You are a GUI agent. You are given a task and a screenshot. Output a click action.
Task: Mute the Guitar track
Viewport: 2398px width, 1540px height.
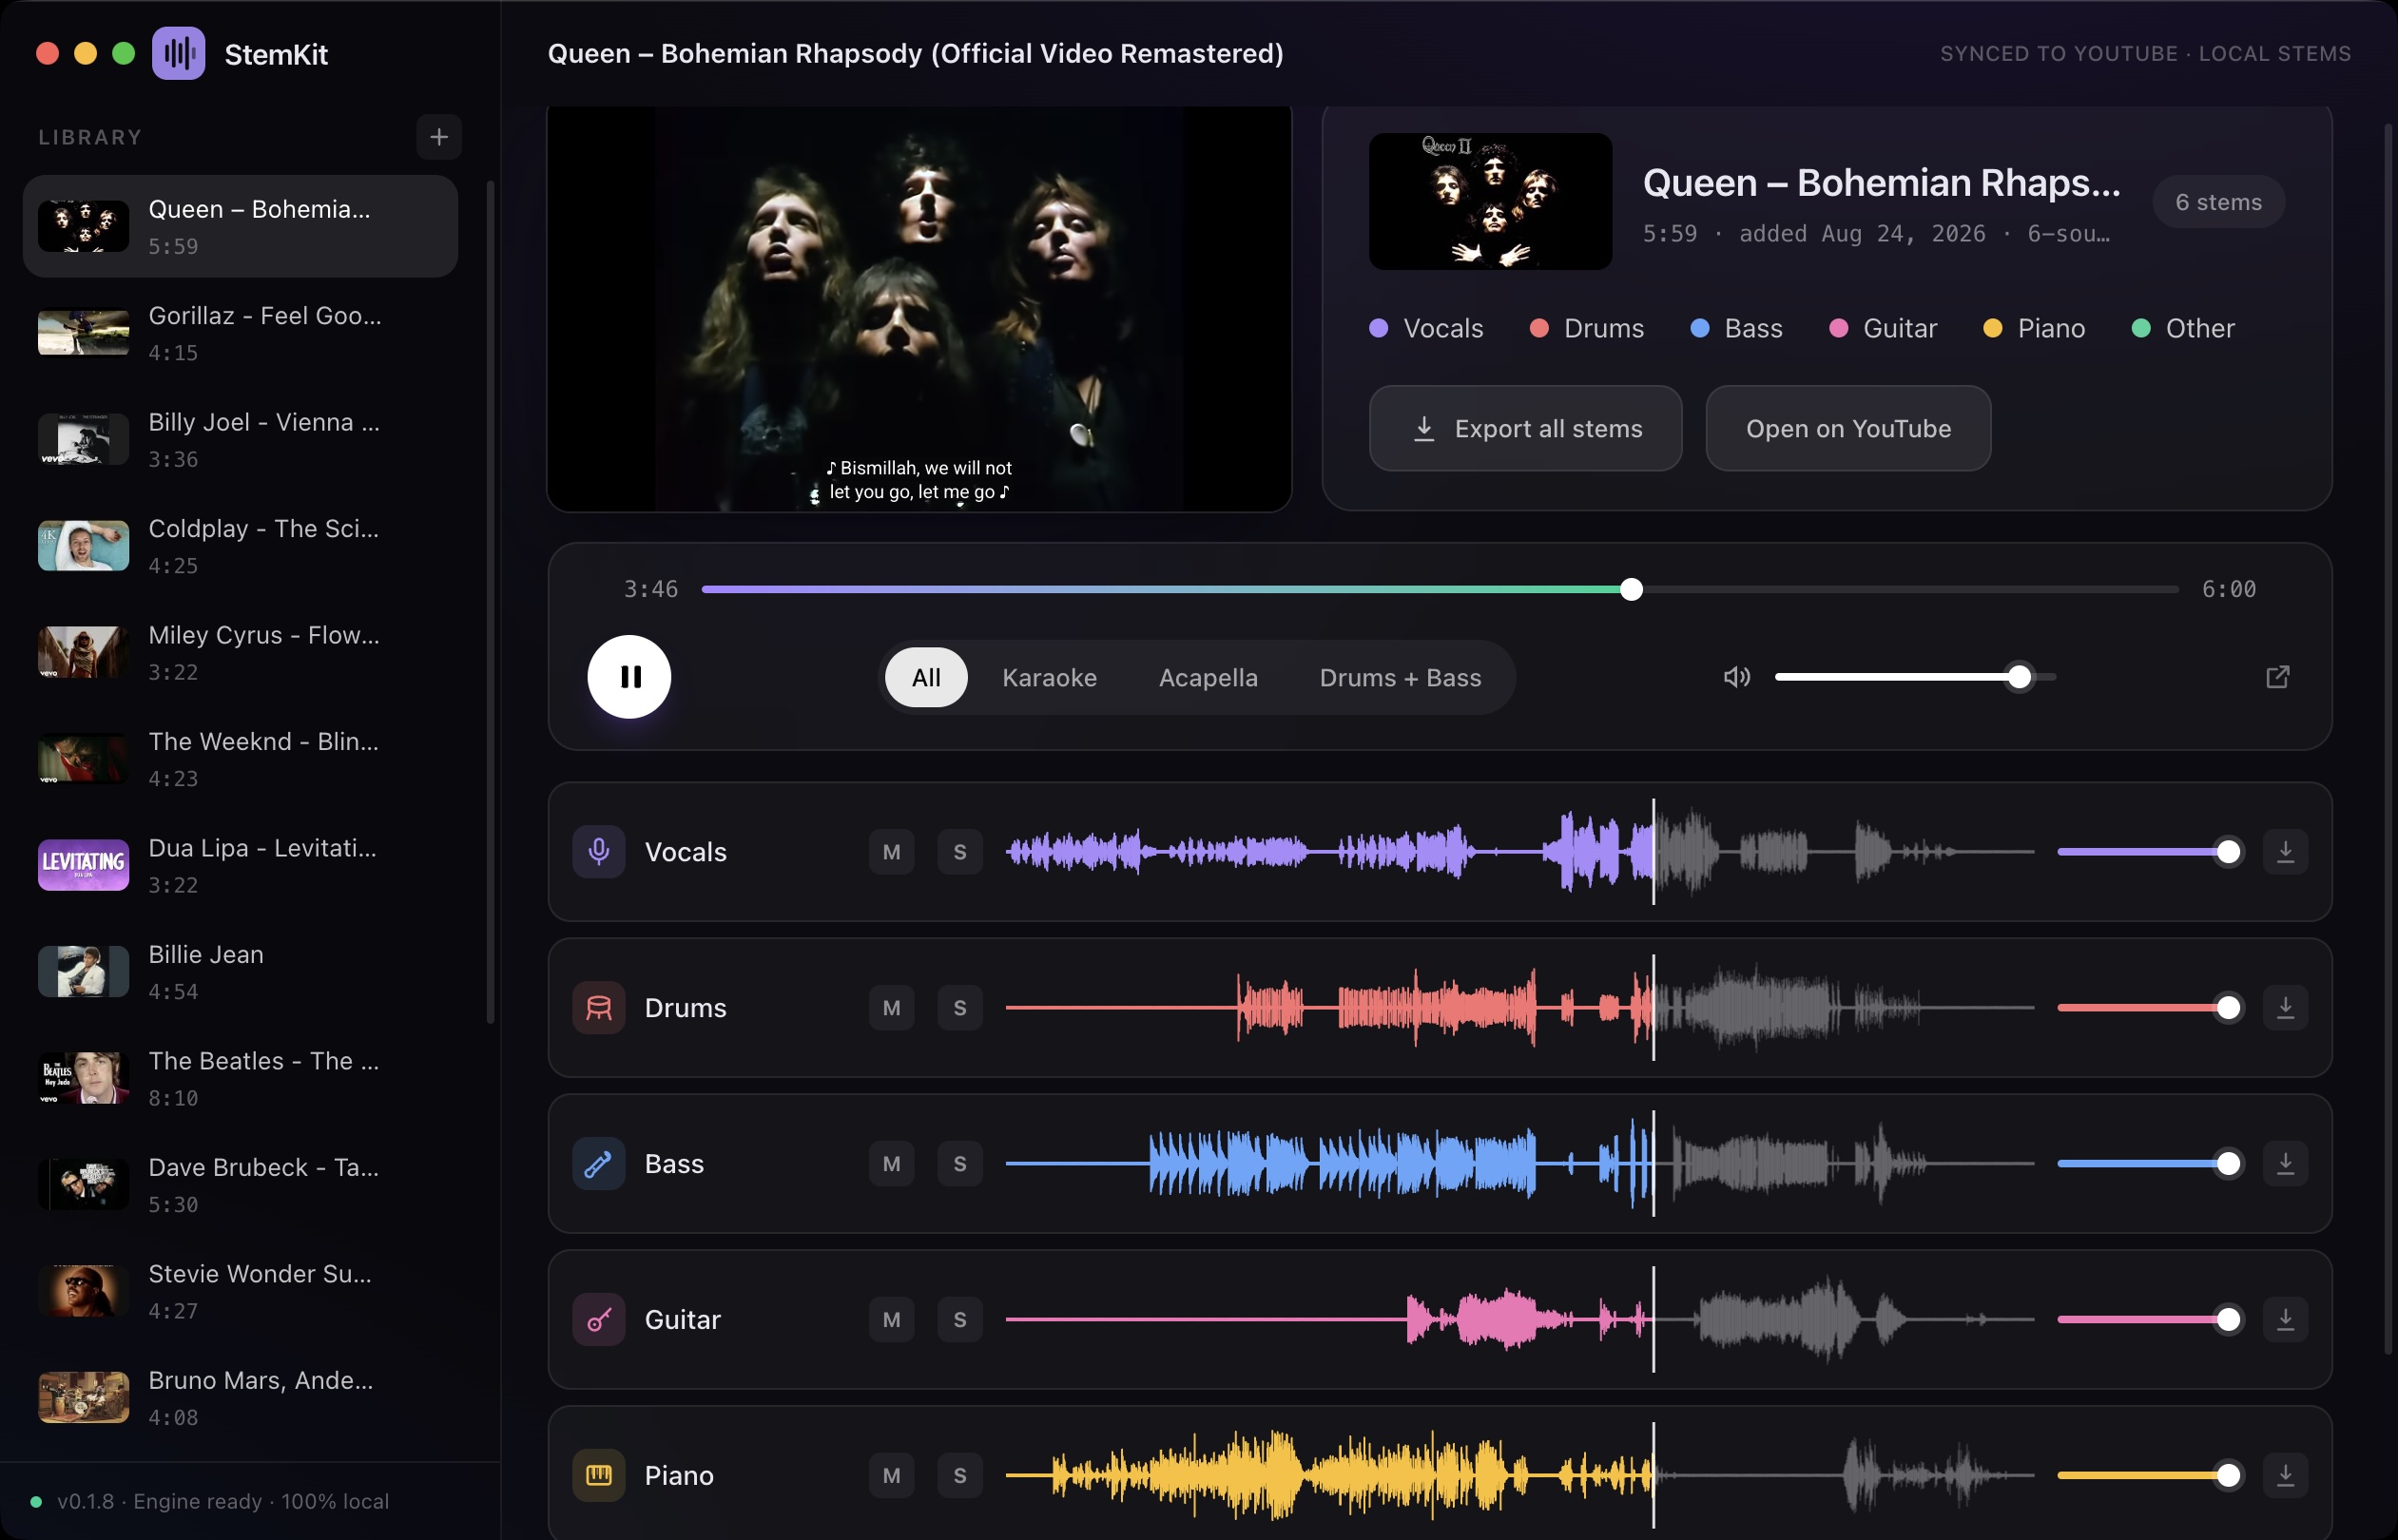[x=891, y=1320]
